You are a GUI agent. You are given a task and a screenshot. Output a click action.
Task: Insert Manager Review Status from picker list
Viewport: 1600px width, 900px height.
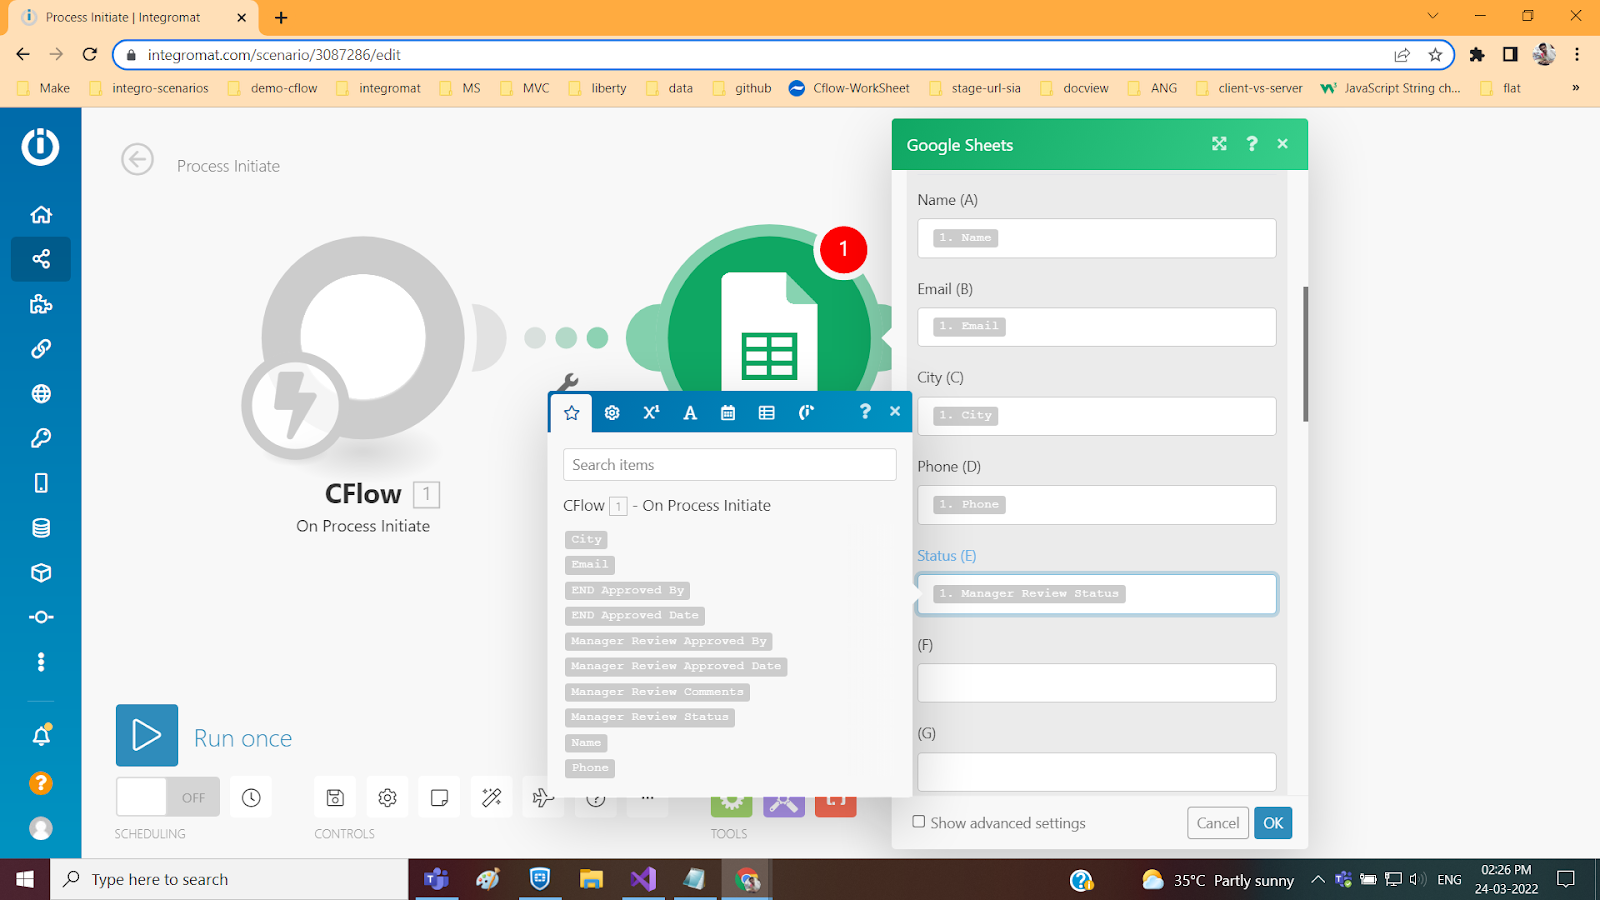650,717
